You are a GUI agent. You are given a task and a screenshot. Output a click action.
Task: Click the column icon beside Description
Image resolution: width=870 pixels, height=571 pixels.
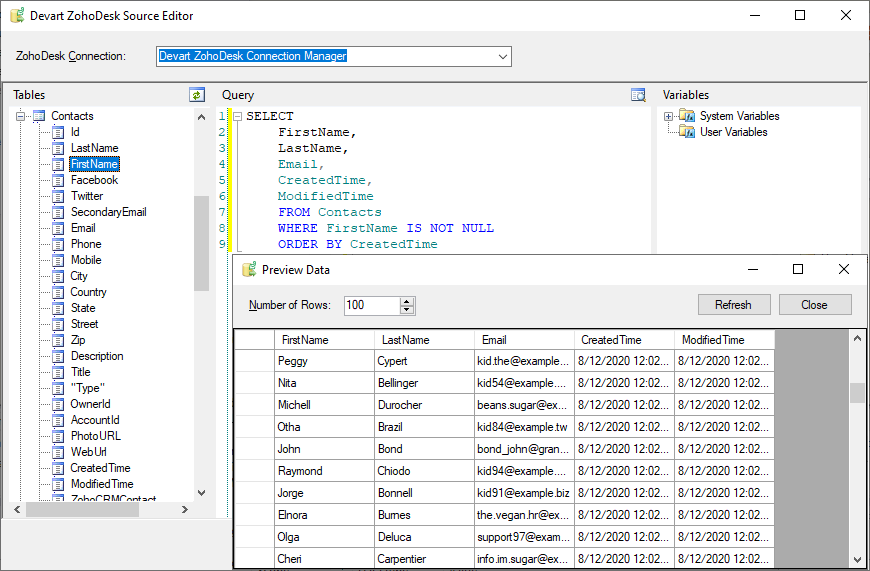(58, 356)
